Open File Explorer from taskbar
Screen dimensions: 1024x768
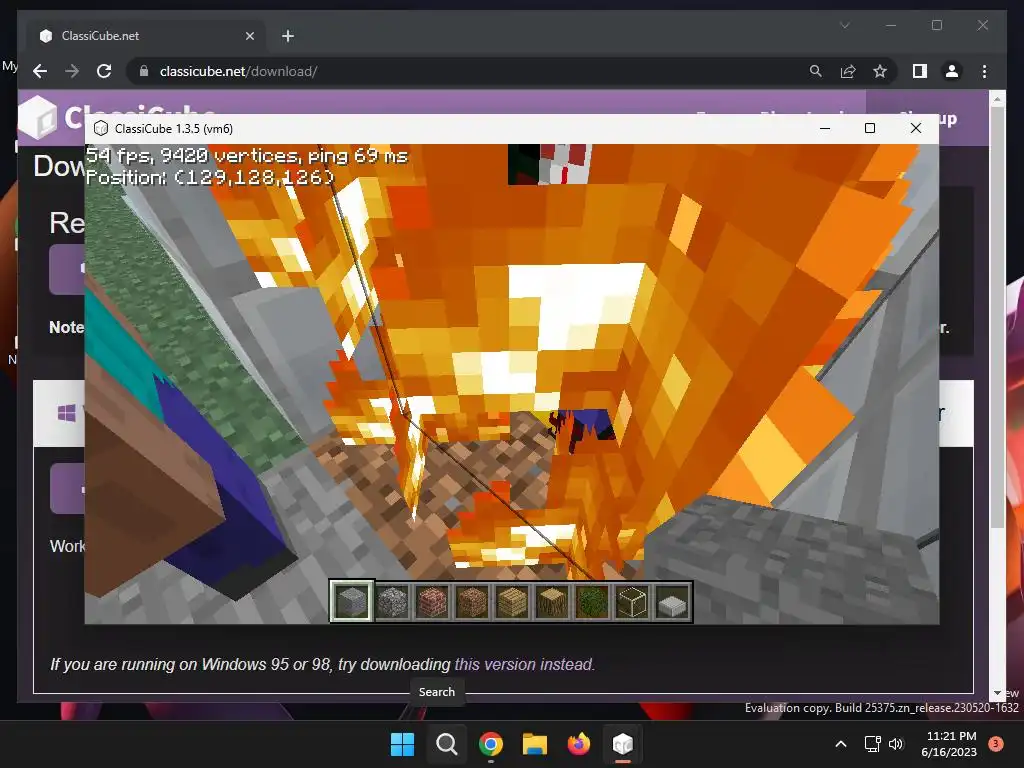535,744
